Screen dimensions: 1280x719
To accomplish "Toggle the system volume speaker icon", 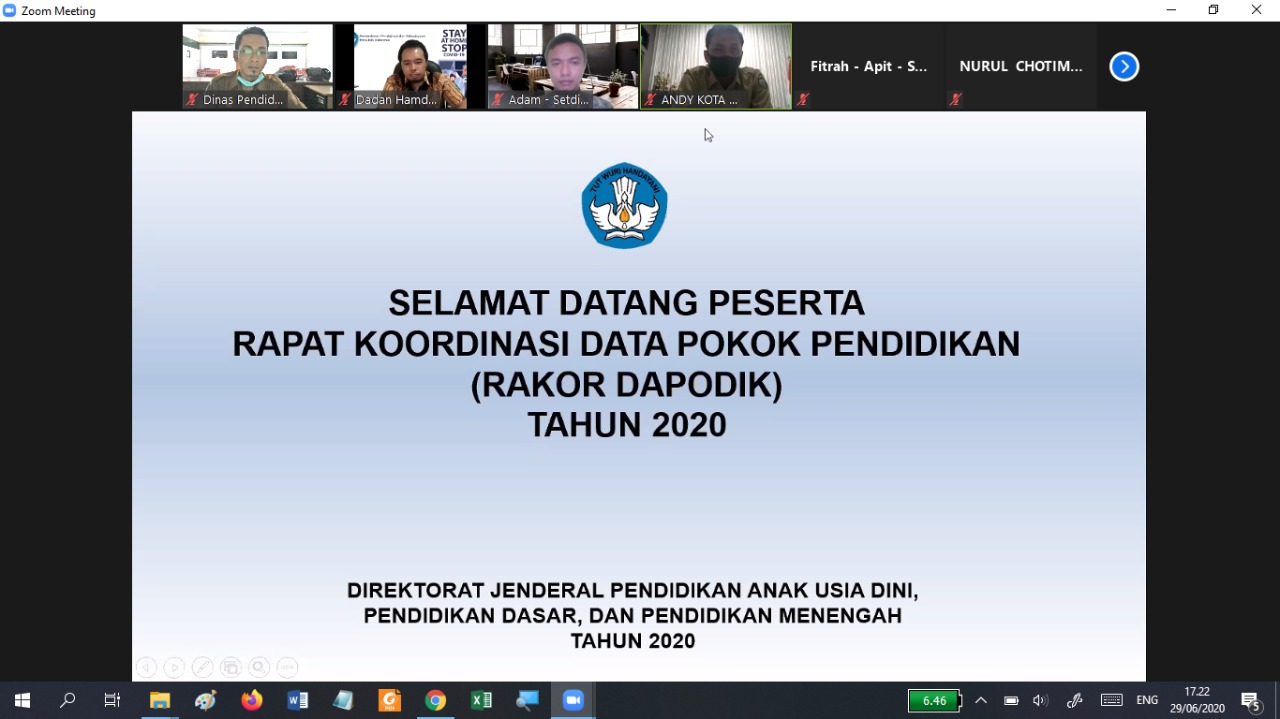I will click(1040, 700).
